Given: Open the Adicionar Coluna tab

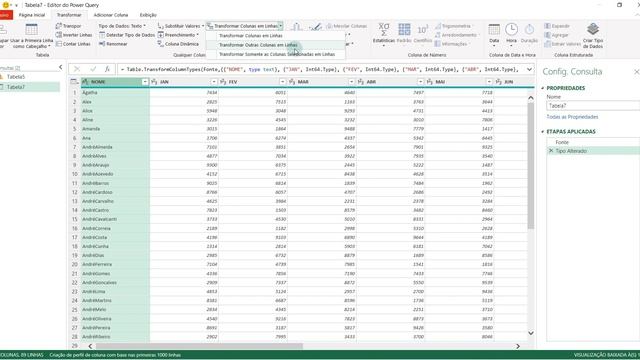Looking at the screenshot, I should (111, 15).
